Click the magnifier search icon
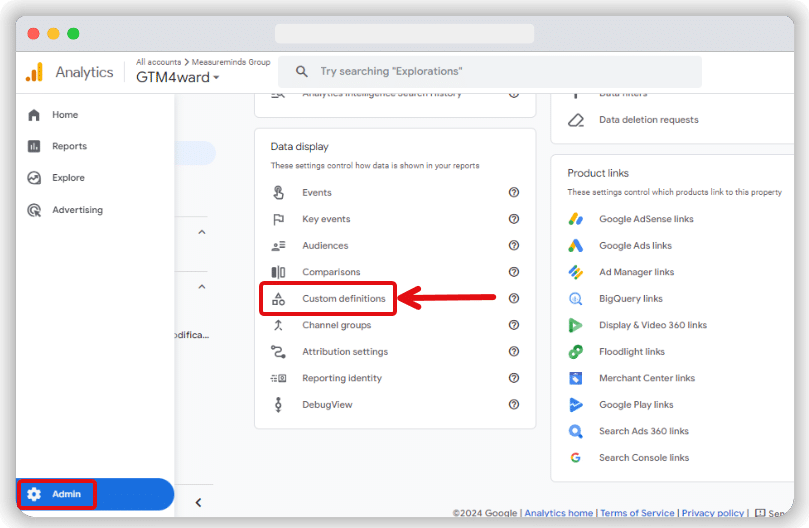809x528 pixels. (302, 71)
